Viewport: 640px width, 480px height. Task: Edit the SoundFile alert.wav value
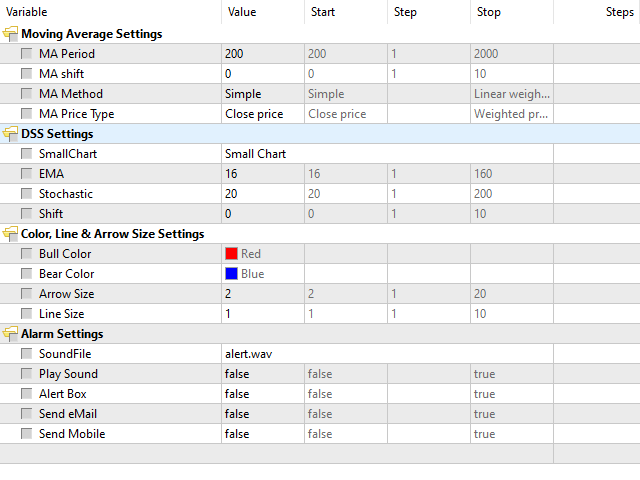coord(262,354)
